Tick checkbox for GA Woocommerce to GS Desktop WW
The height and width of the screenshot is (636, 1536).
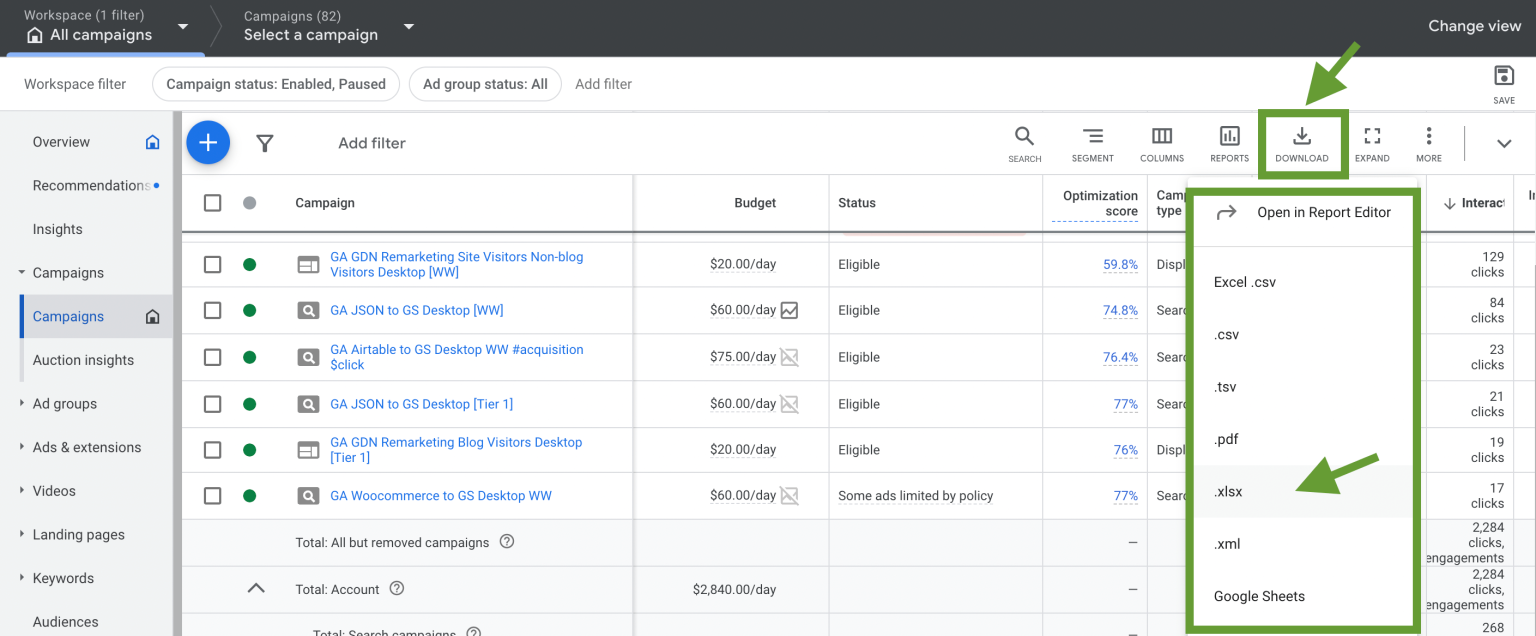[x=212, y=496]
